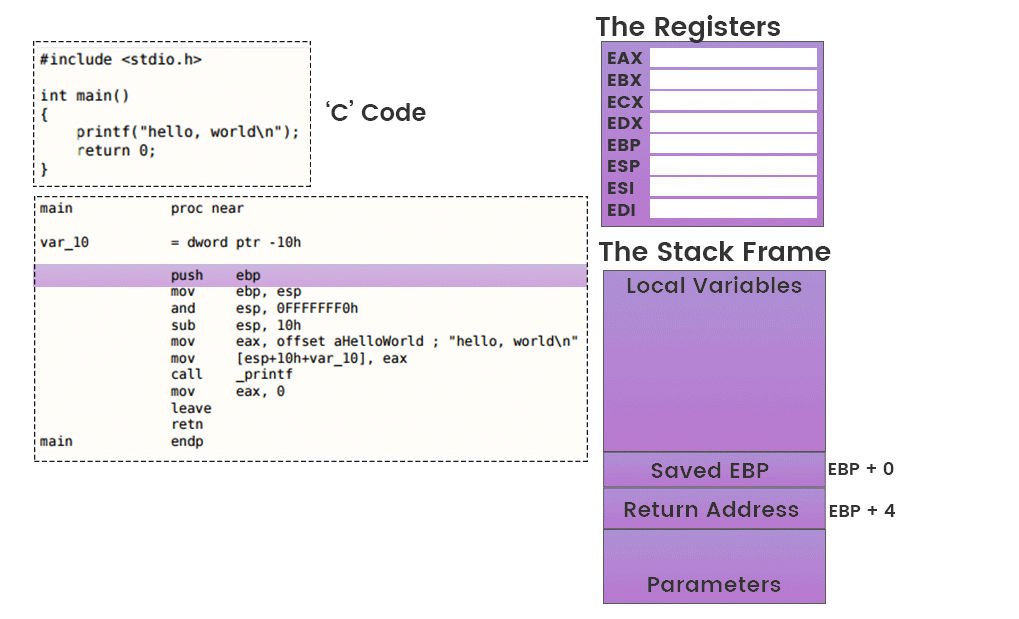Click the Return Address stack block
The image size is (1019, 619).
714,510
